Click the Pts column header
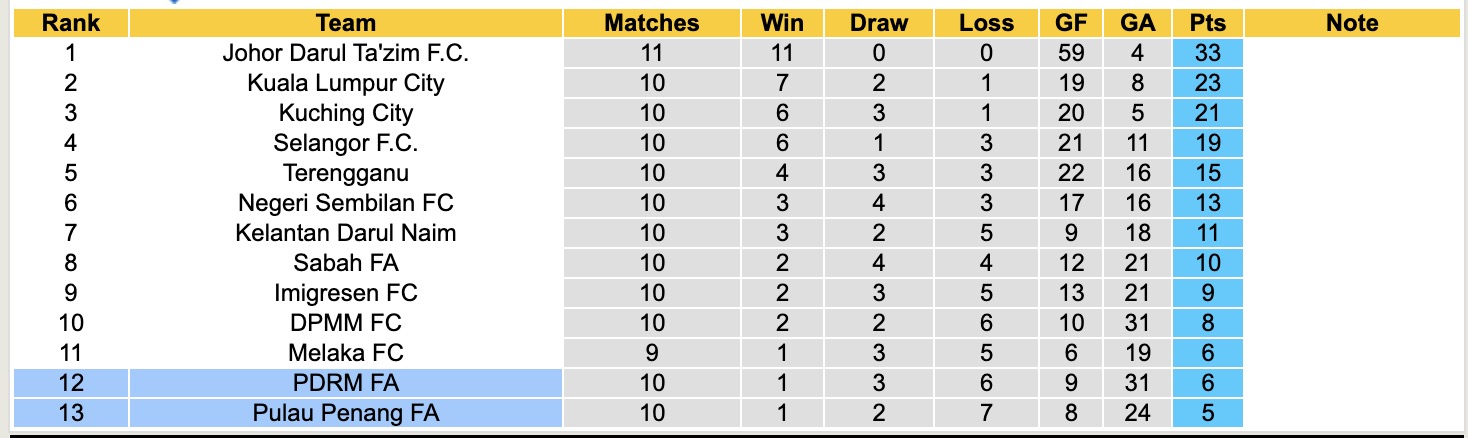This screenshot has width=1468, height=438. tap(1207, 23)
